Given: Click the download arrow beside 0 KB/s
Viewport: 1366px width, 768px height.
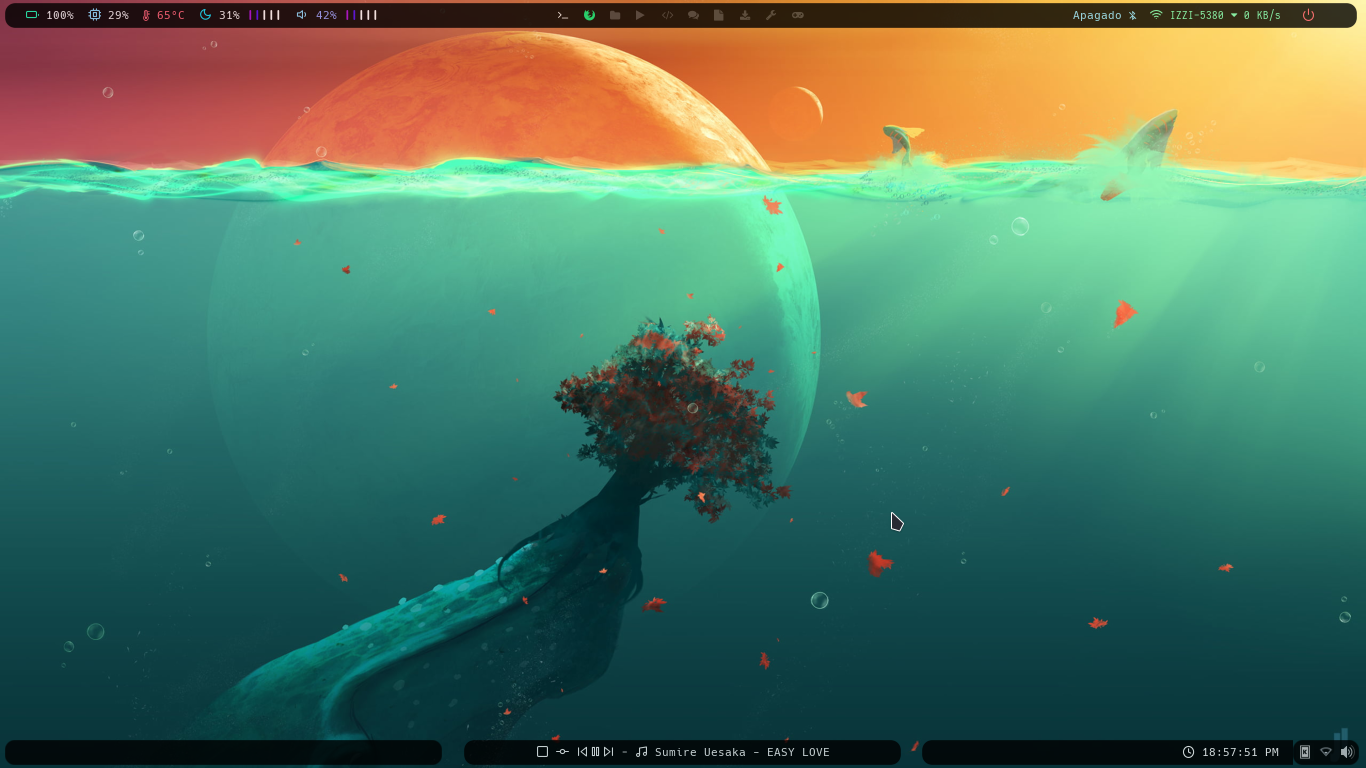Looking at the screenshot, I should (x=1234, y=15).
